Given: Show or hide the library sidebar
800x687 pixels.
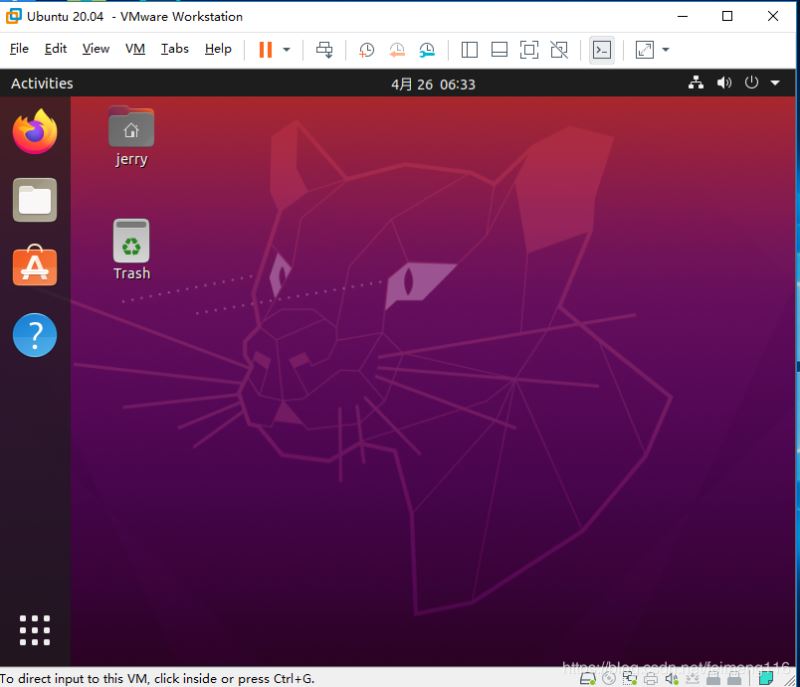Looking at the screenshot, I should (x=470, y=49).
